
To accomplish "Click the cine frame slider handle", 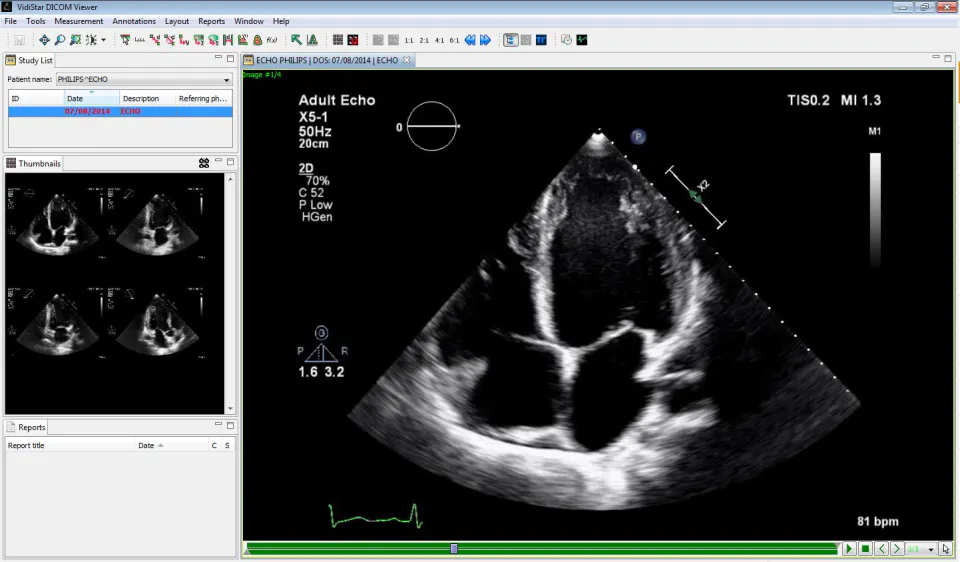I will tap(454, 549).
